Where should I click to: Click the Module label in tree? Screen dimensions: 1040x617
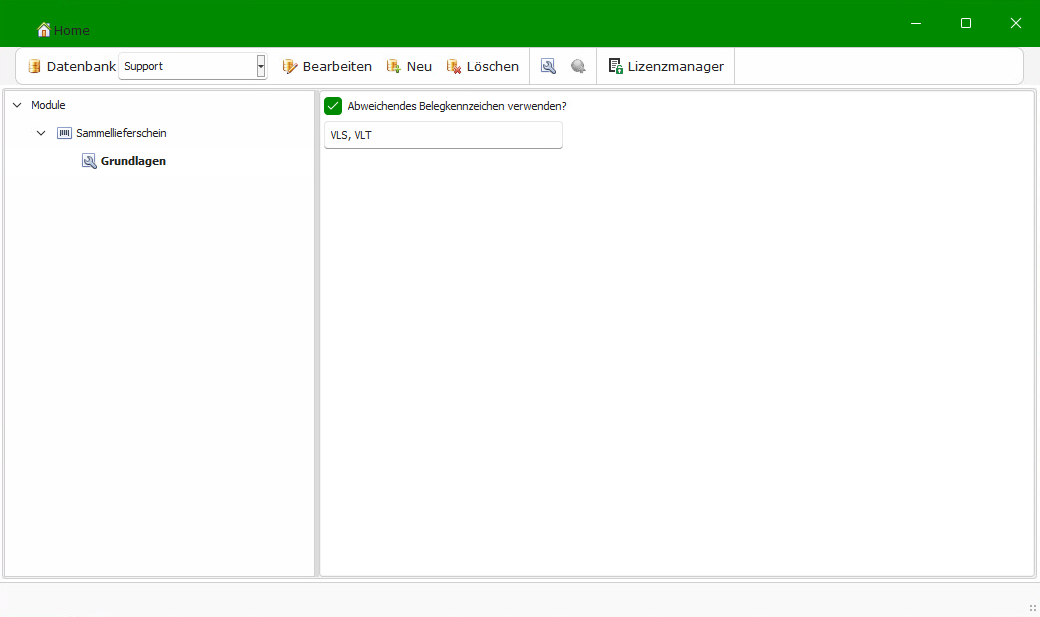click(x=48, y=105)
